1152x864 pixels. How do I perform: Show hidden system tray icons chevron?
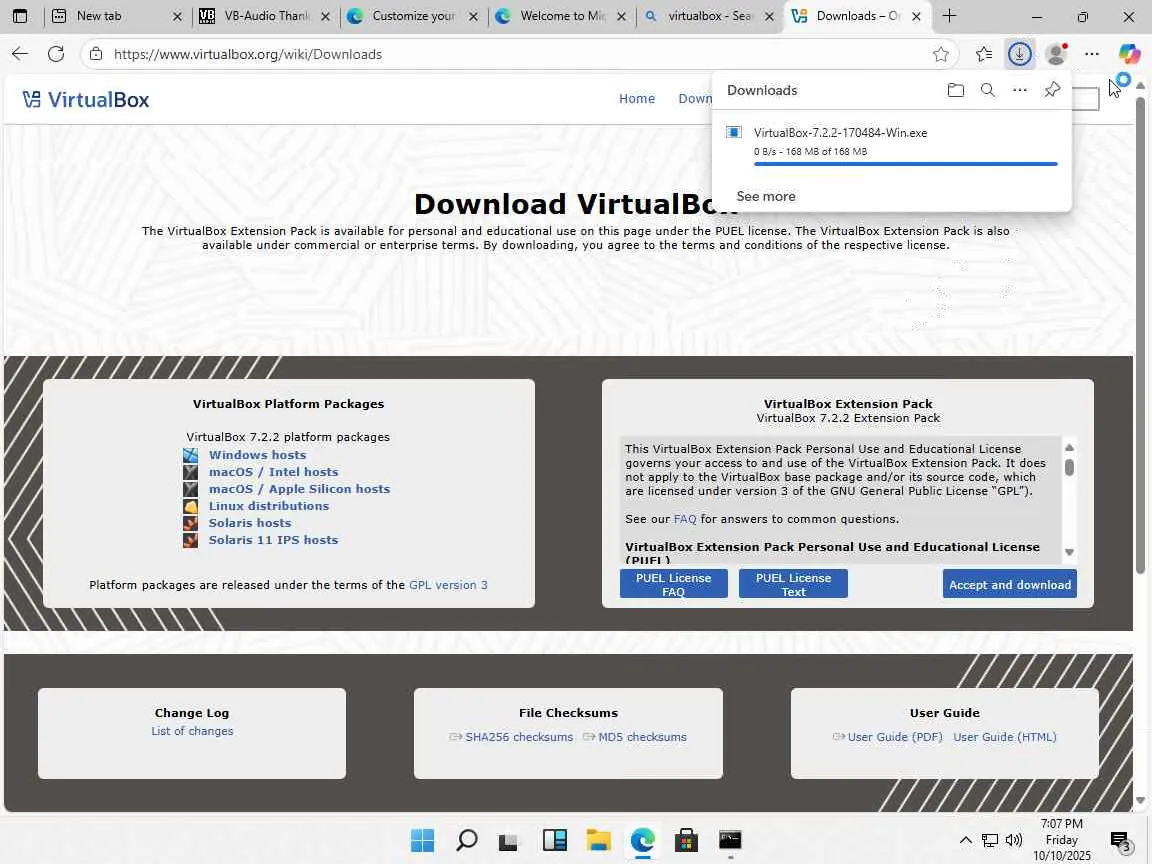(965, 840)
